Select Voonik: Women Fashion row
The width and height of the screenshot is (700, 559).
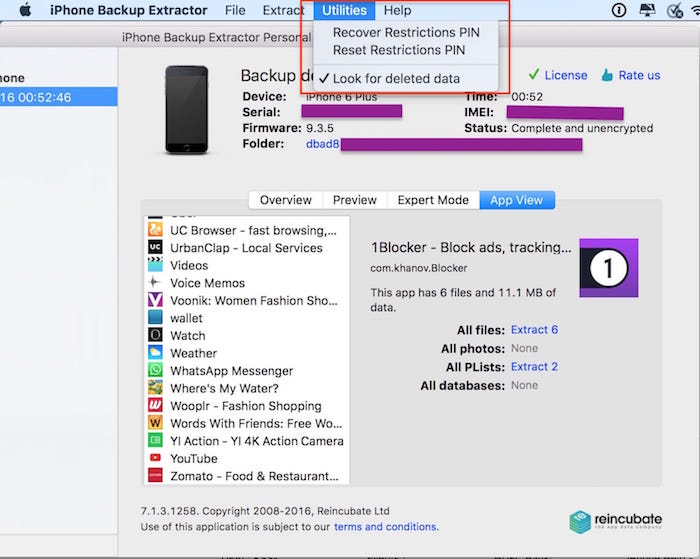(247, 300)
